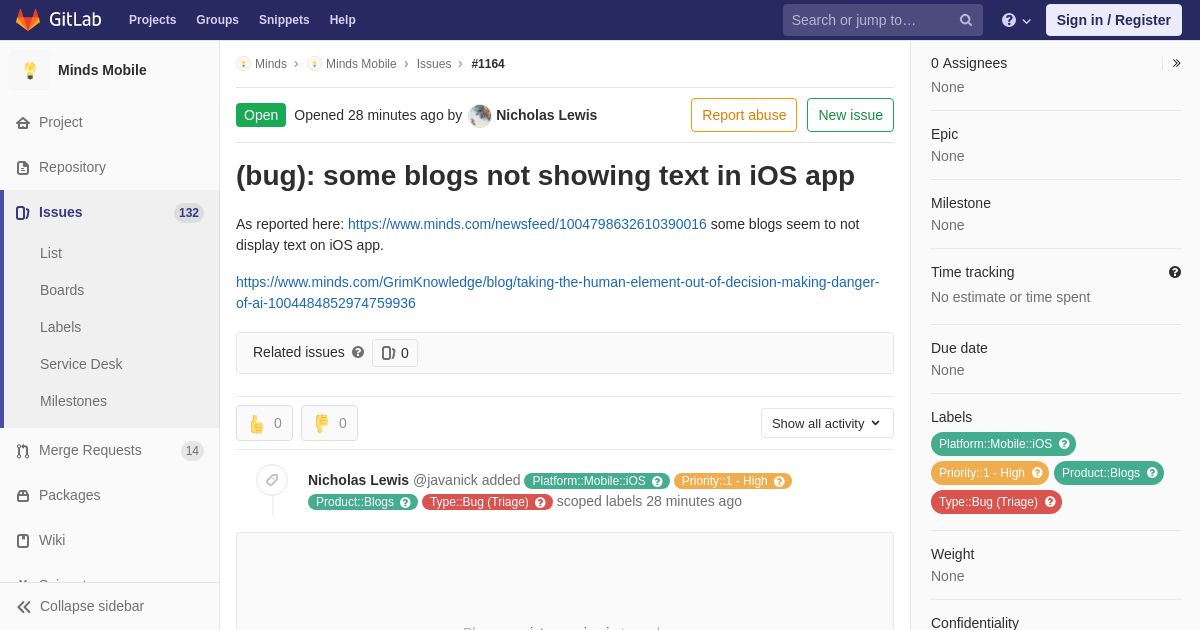Select List under Issues

pyautogui.click(x=51, y=253)
